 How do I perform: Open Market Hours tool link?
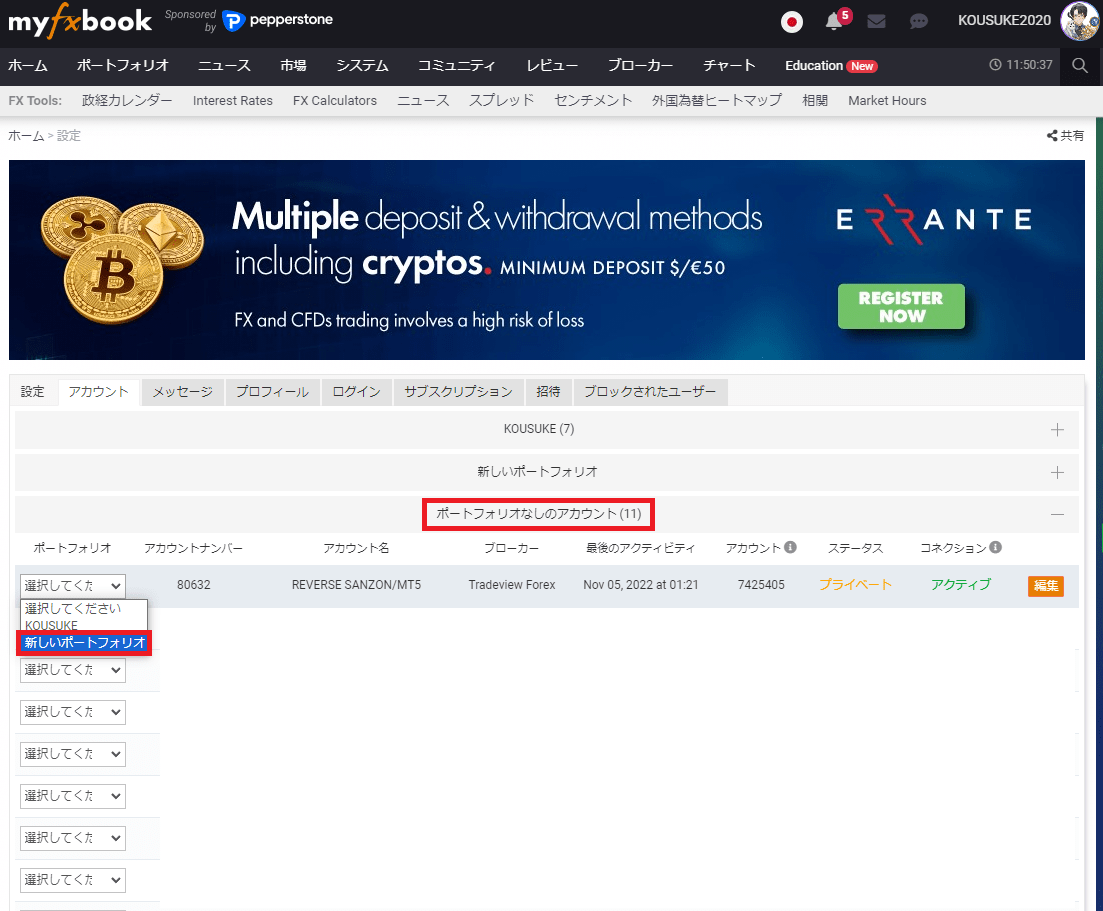(x=887, y=101)
